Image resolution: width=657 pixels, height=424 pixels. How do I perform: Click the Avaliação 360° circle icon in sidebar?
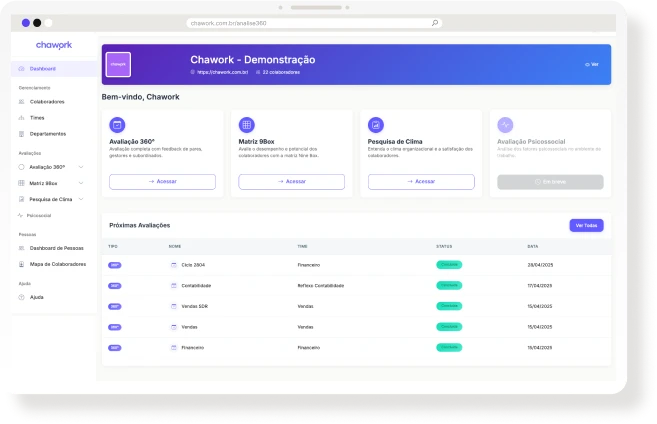[21, 167]
